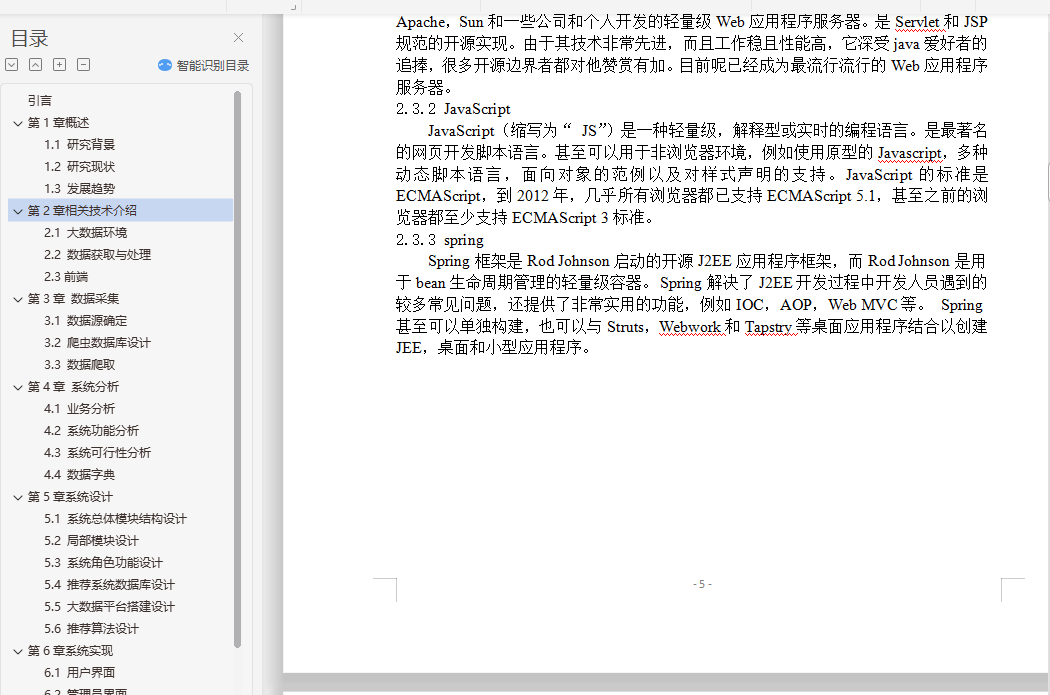
Task: Select the 第 4 章 系统分析 heading
Action: click(x=74, y=386)
